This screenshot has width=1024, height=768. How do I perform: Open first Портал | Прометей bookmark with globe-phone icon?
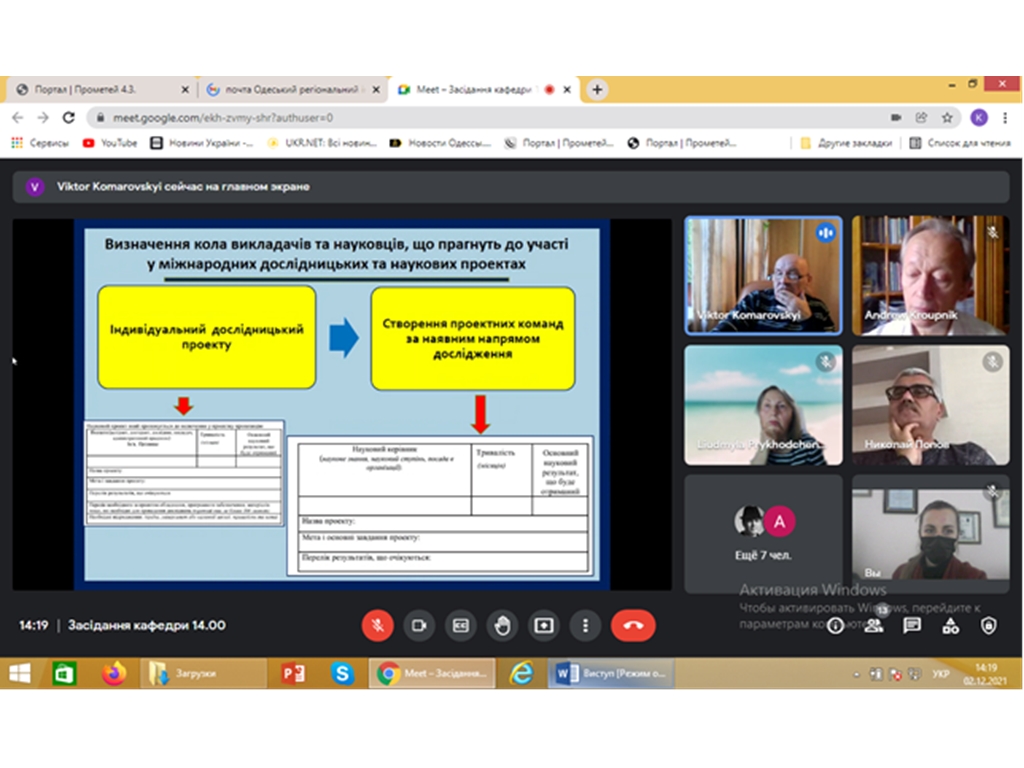coord(559,143)
